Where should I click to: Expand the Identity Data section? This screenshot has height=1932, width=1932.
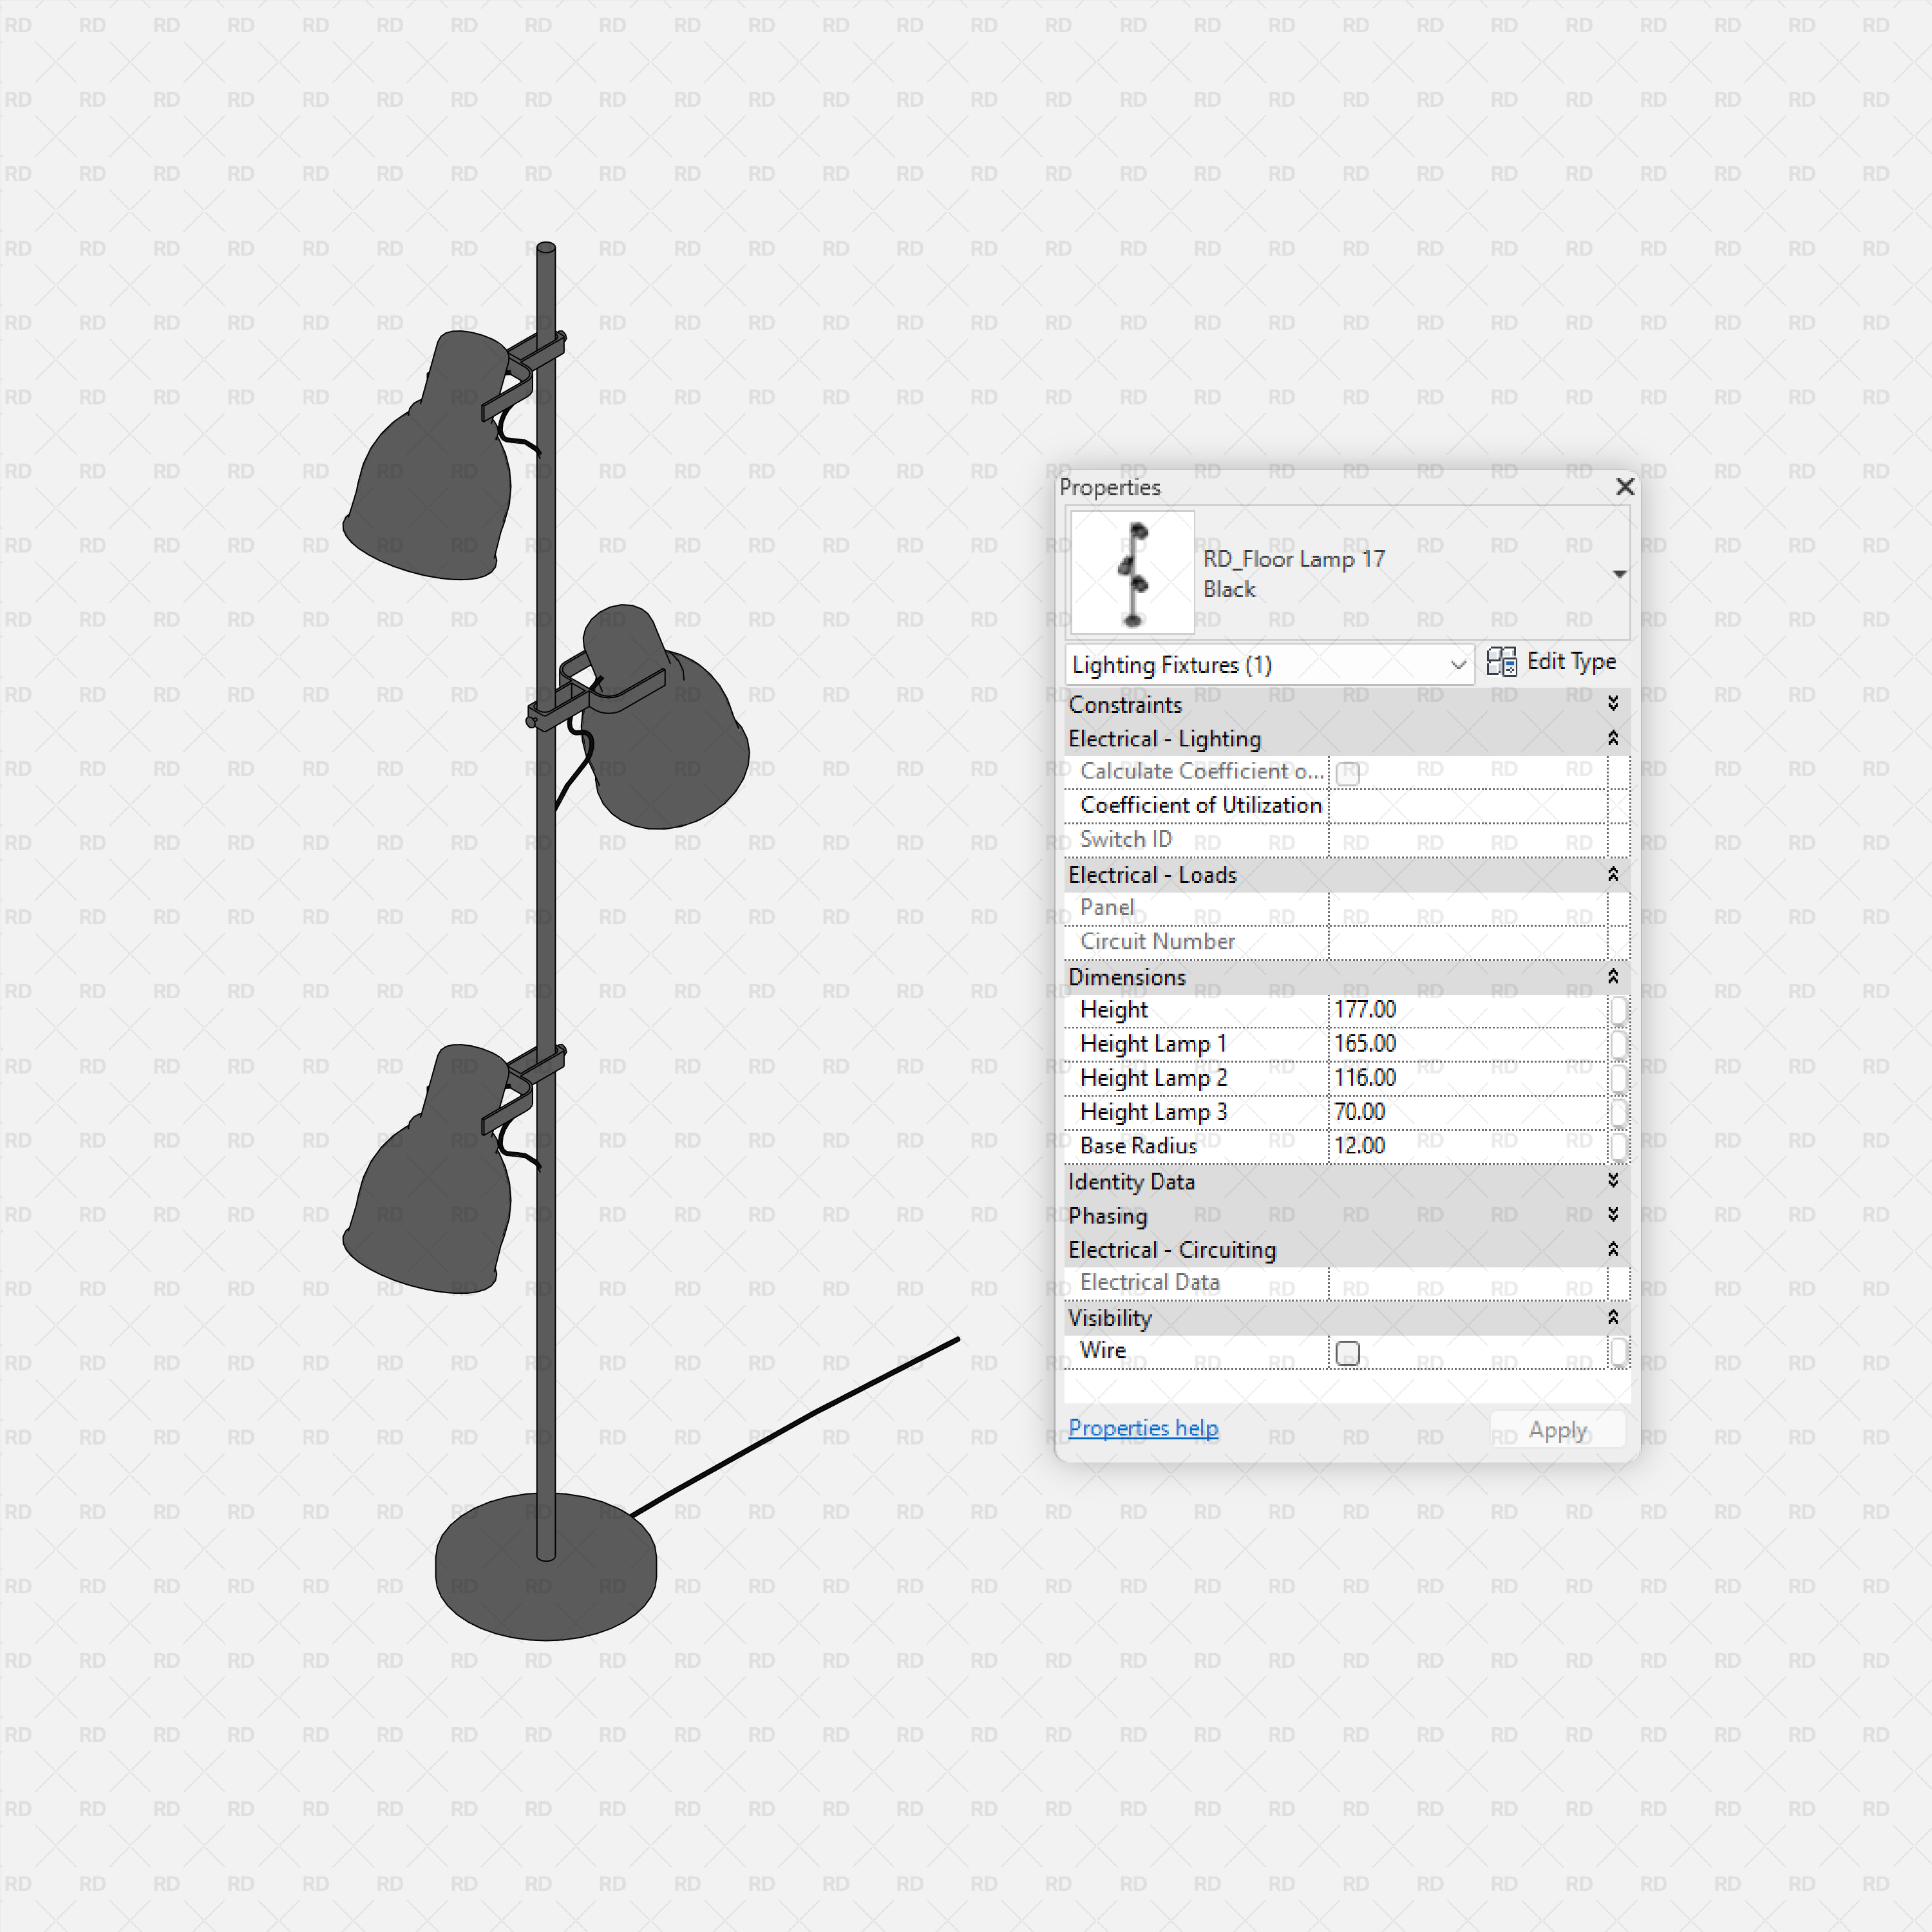pyautogui.click(x=1614, y=1182)
